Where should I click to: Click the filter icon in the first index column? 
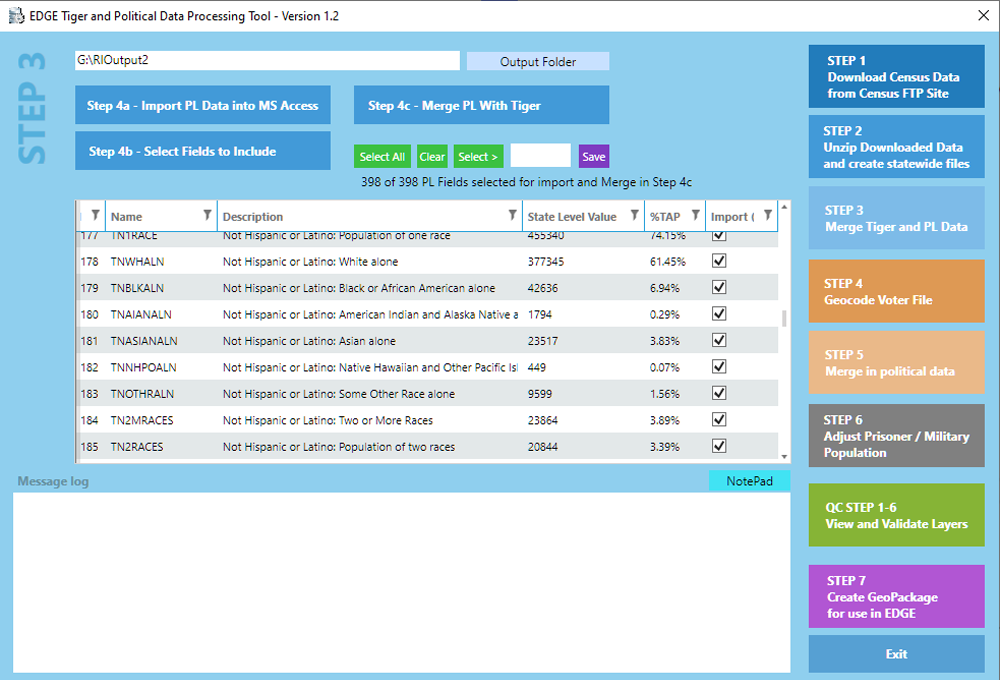(x=95, y=216)
